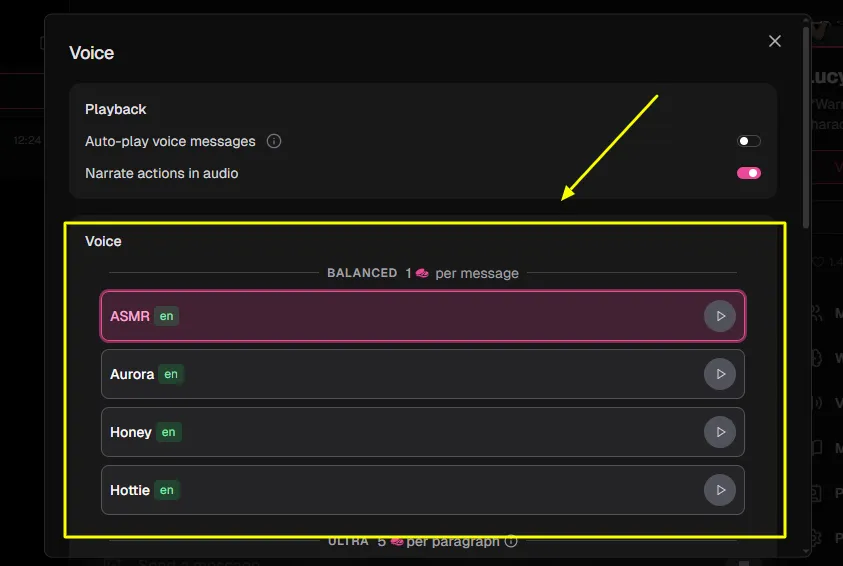Preview the Honey voice sample

tap(719, 432)
